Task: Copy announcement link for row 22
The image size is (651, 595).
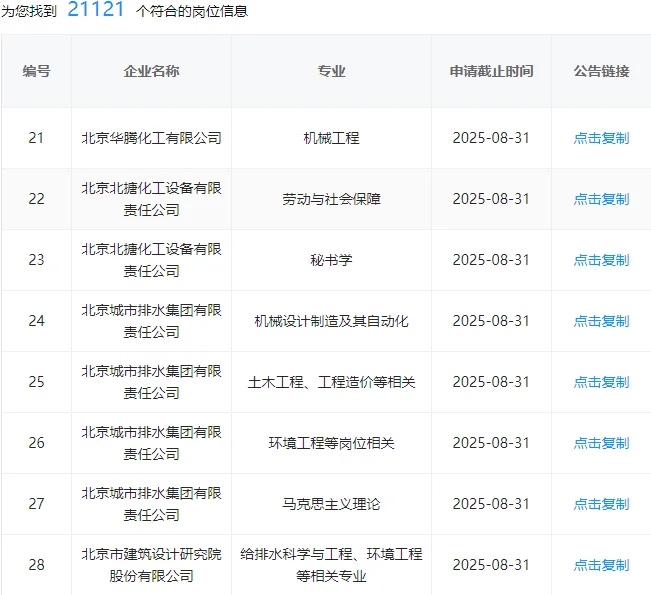Action: pos(601,199)
